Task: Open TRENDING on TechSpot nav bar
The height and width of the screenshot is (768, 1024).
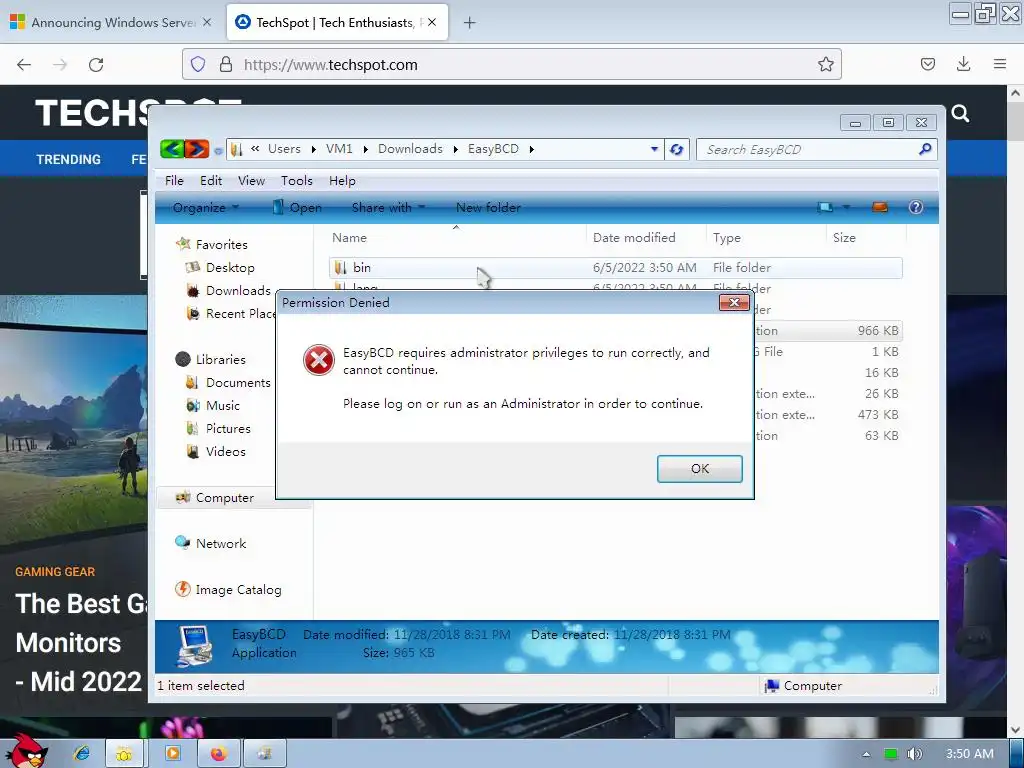Action: [x=69, y=159]
